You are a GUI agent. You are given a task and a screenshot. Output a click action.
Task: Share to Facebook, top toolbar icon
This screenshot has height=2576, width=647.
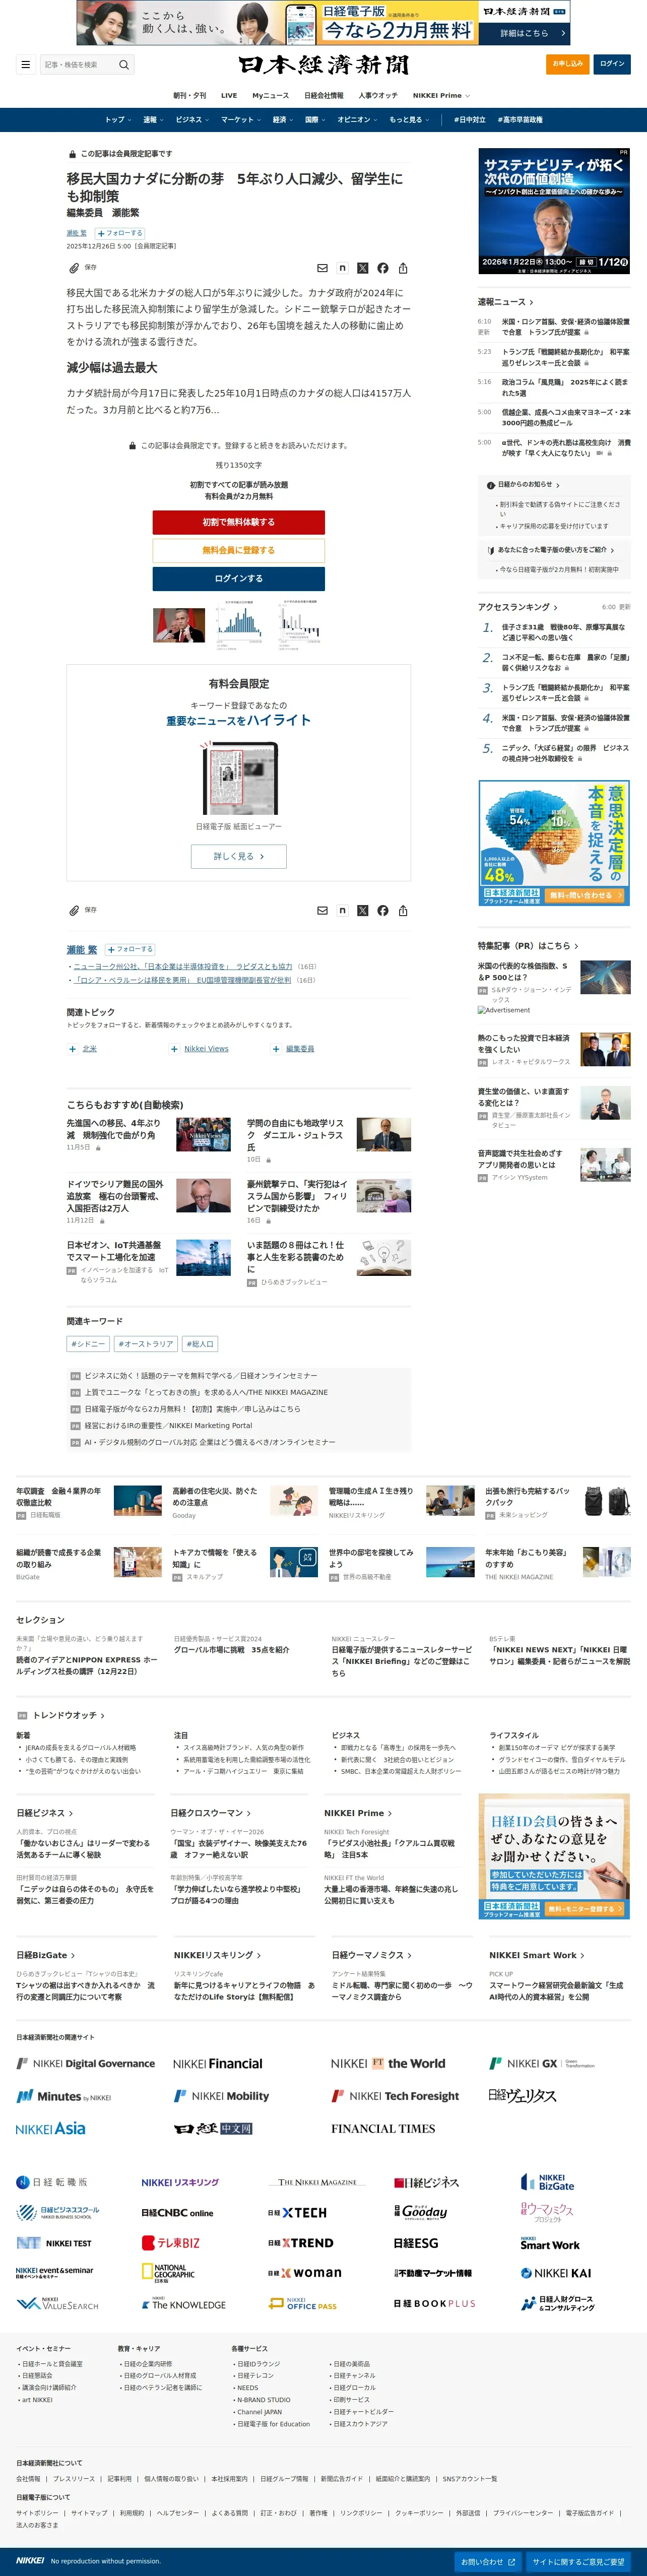[383, 268]
